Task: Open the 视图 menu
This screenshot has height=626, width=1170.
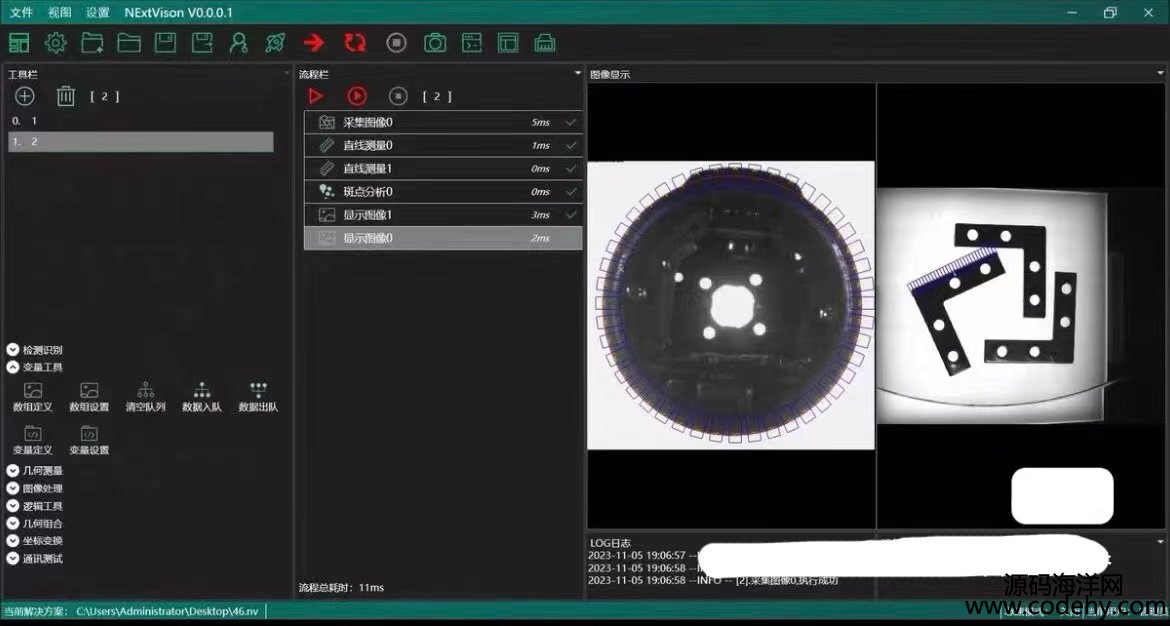Action: 60,12
